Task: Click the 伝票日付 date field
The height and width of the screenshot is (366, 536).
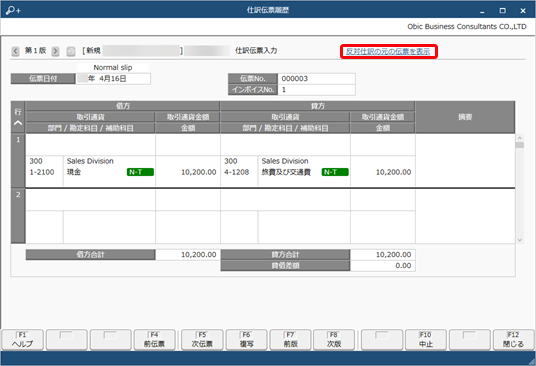Action: [113, 79]
